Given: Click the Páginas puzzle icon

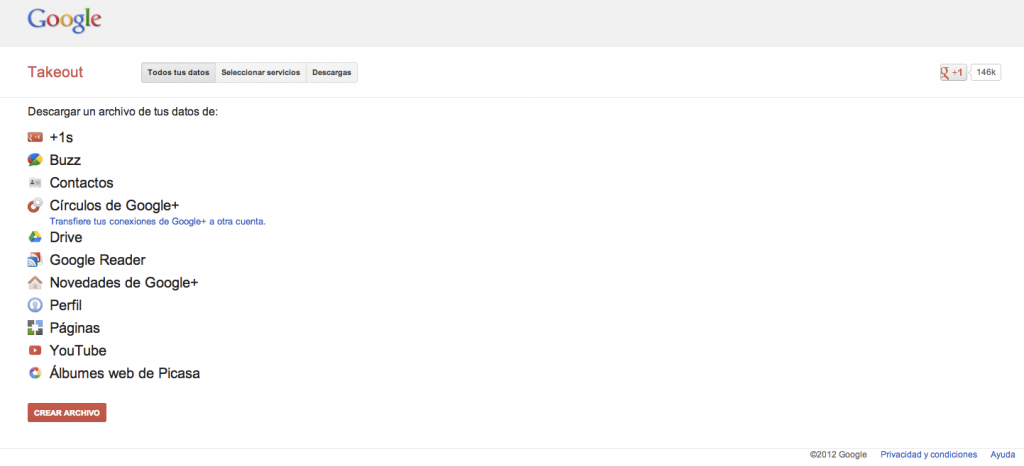Looking at the screenshot, I should pos(35,328).
